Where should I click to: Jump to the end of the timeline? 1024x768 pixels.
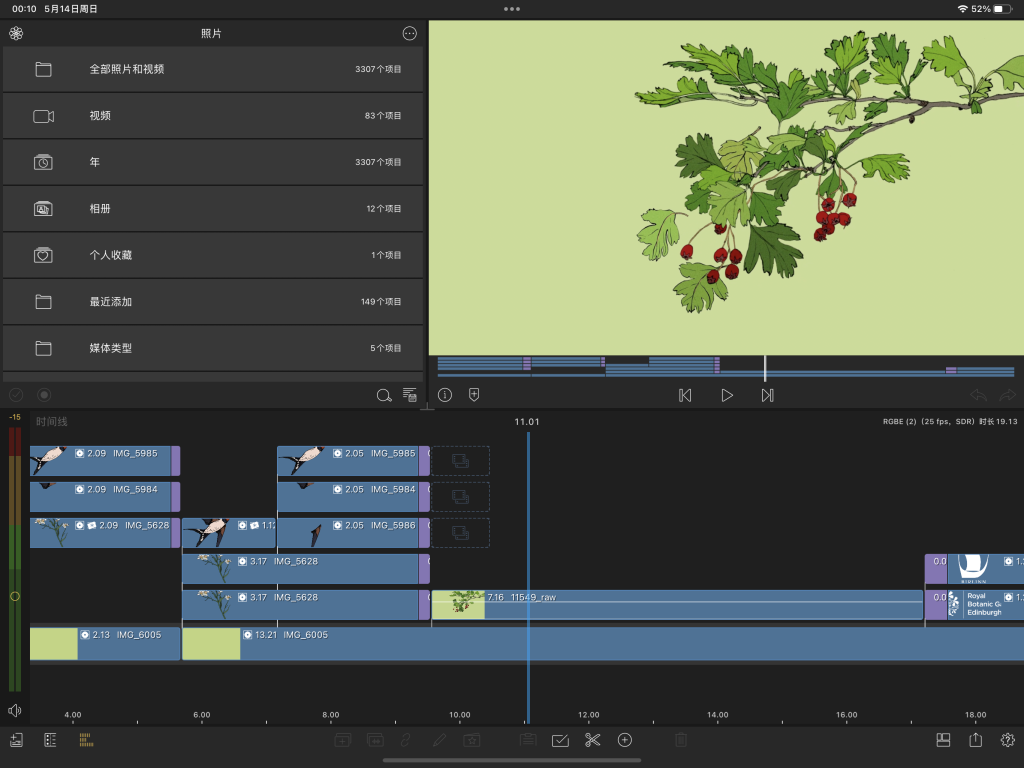pyautogui.click(x=767, y=395)
